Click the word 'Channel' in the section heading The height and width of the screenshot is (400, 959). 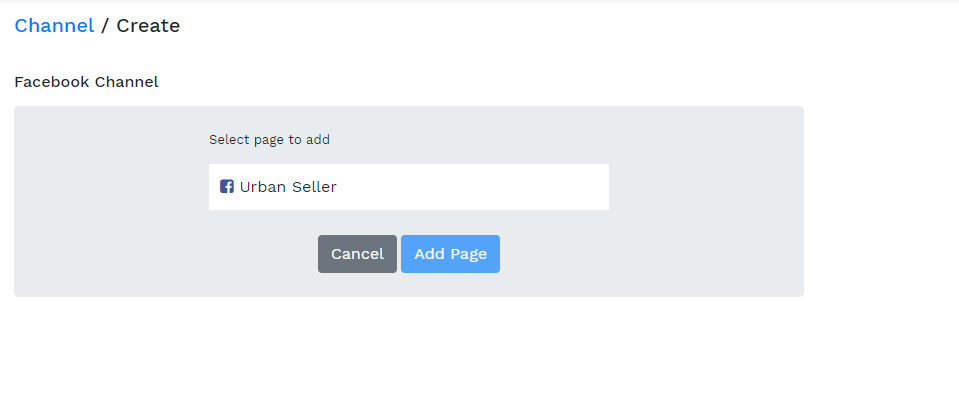[x=126, y=82]
